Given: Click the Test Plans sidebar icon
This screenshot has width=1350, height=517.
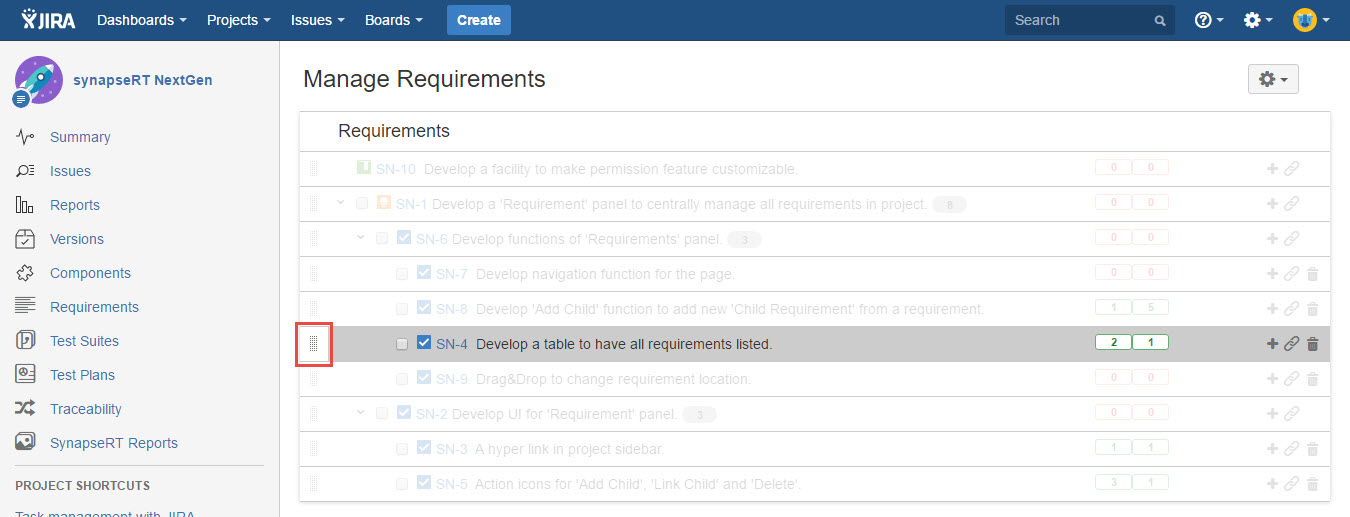Looking at the screenshot, I should [26, 375].
